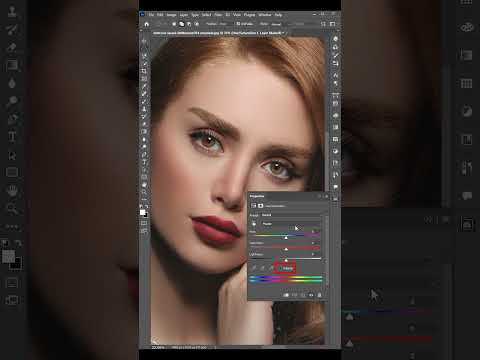
Task: Select the Move tool
Action: point(144,41)
